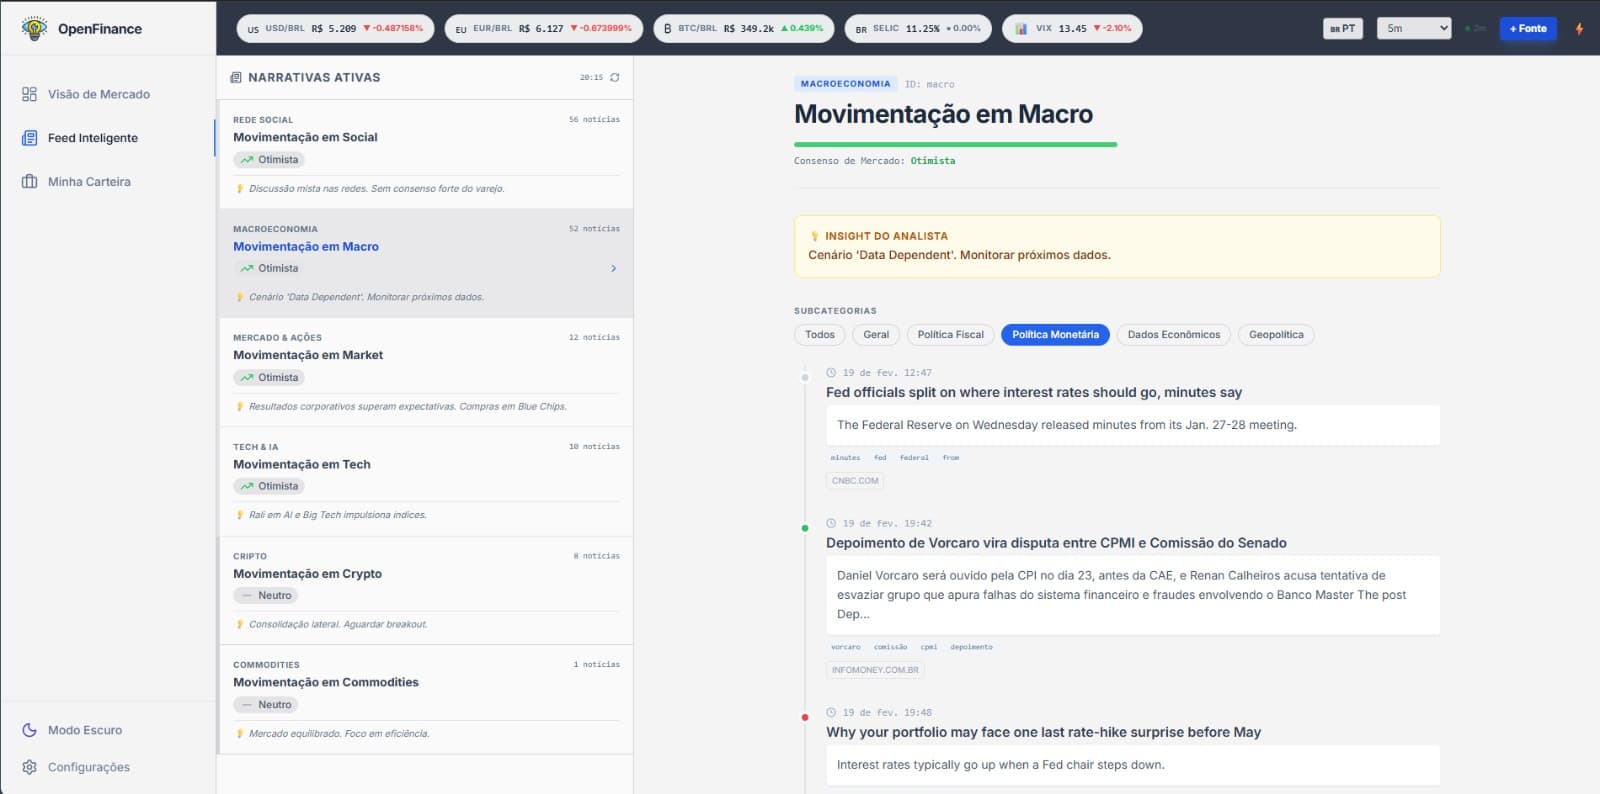Click lightbulb icon beside Commodities insight text
1600x794 pixels.
239,734
